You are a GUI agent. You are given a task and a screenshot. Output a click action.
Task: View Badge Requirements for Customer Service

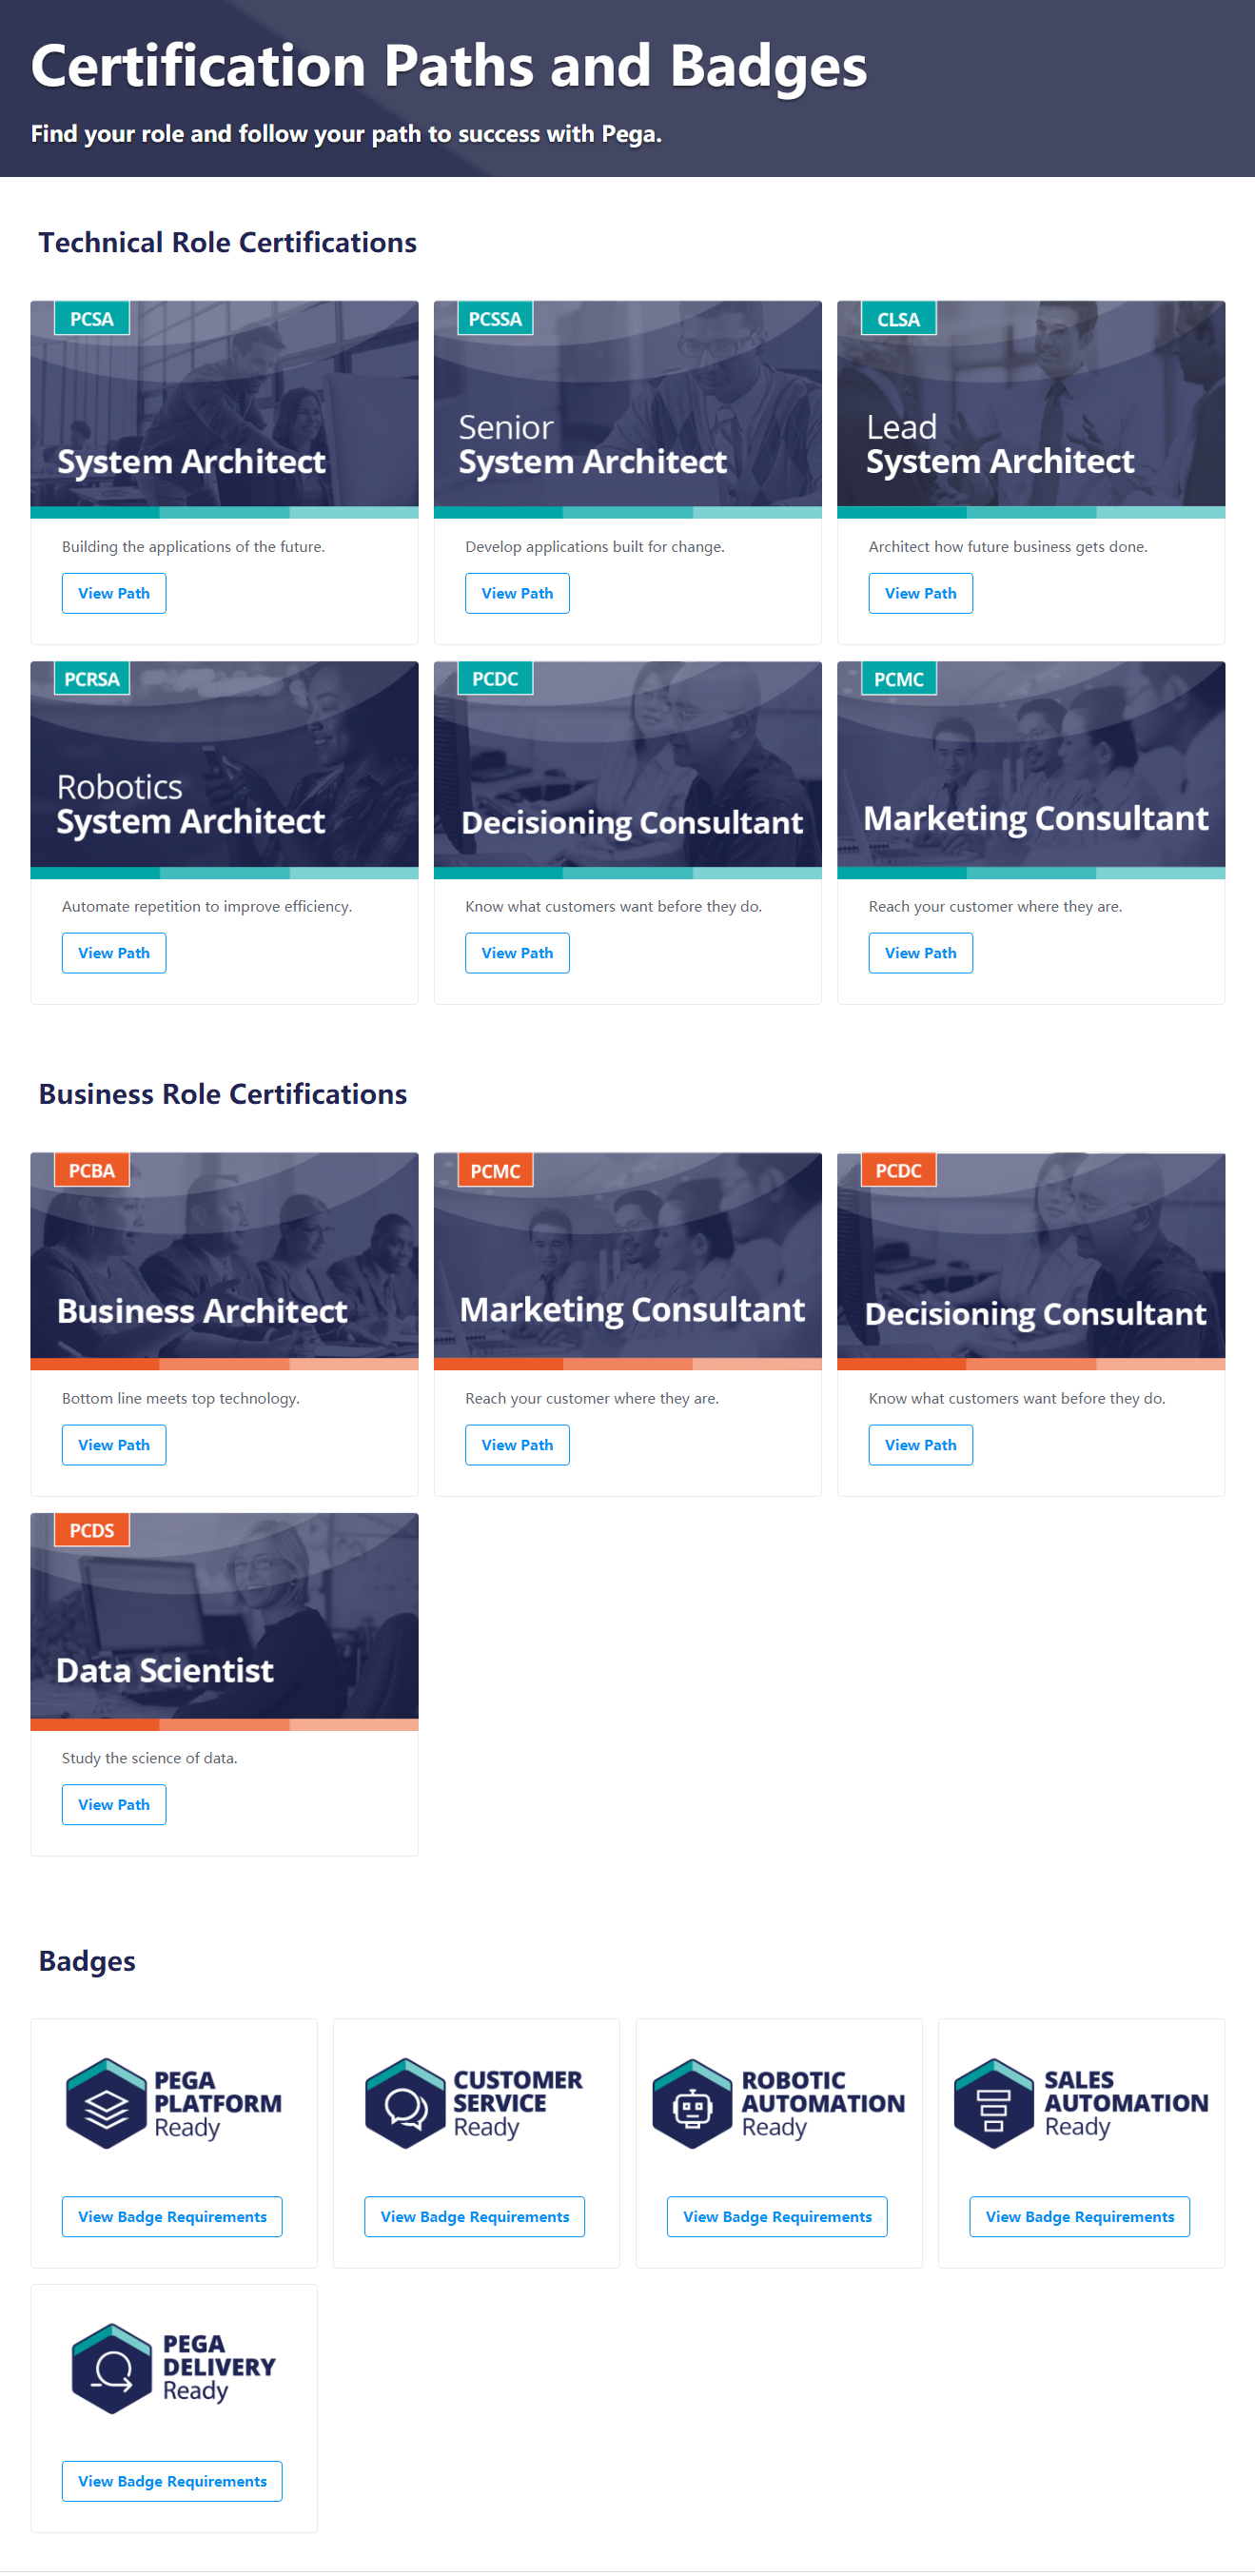(475, 2217)
